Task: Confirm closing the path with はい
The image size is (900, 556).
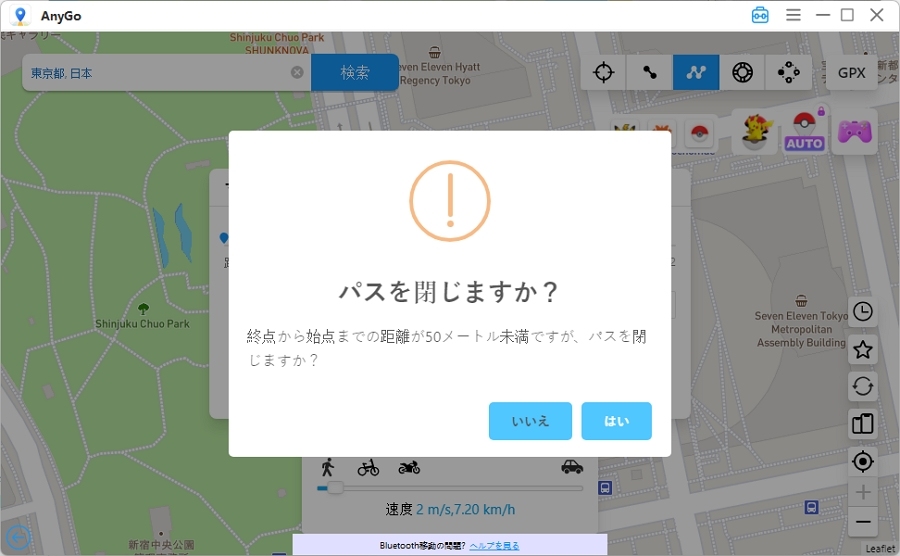Action: 616,421
